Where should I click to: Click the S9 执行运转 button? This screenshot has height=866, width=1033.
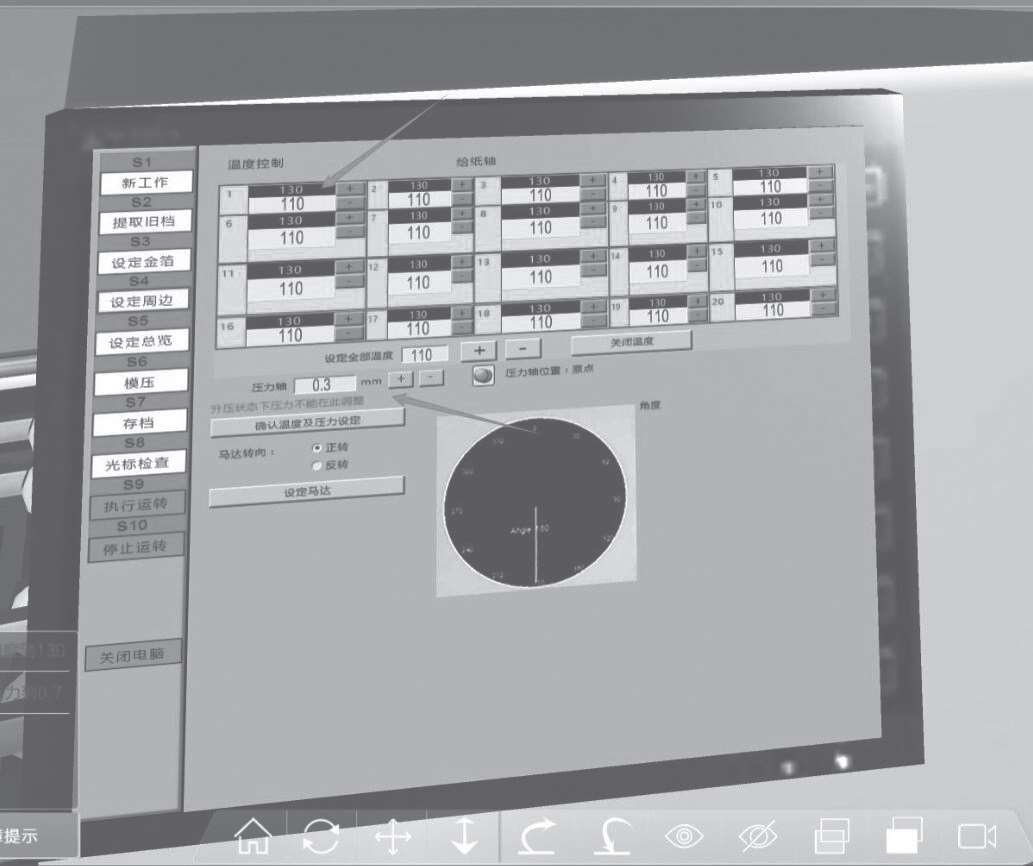[136, 505]
